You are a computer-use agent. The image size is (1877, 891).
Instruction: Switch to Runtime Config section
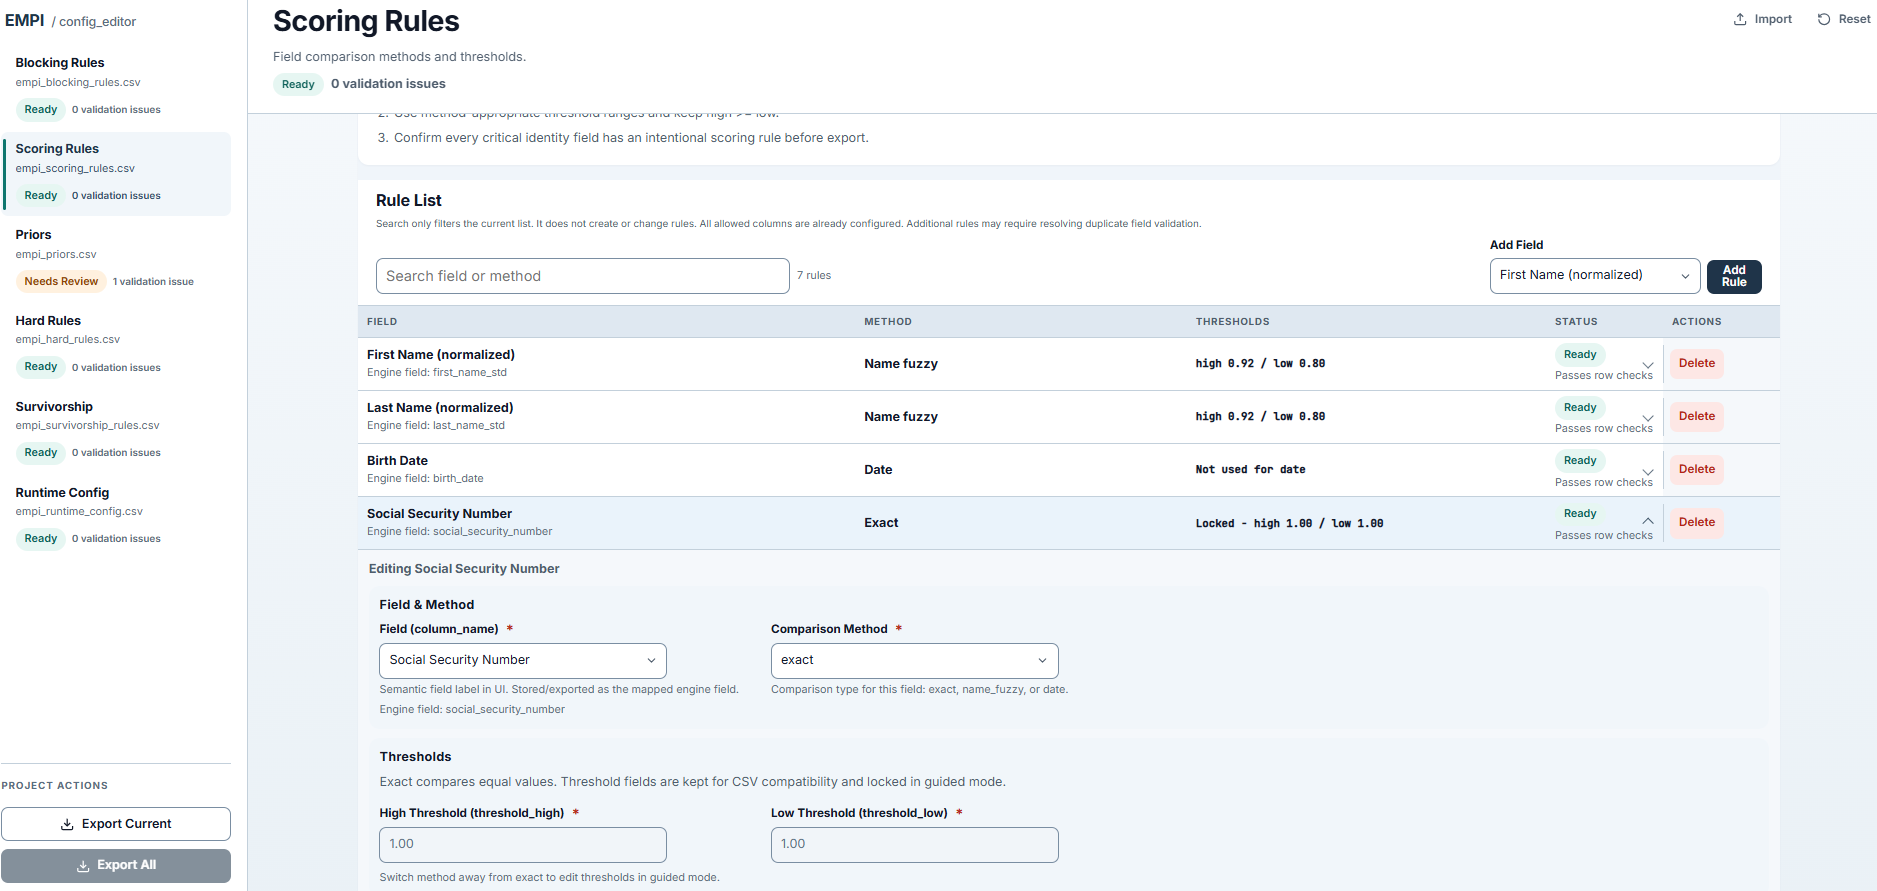click(x=118, y=516)
